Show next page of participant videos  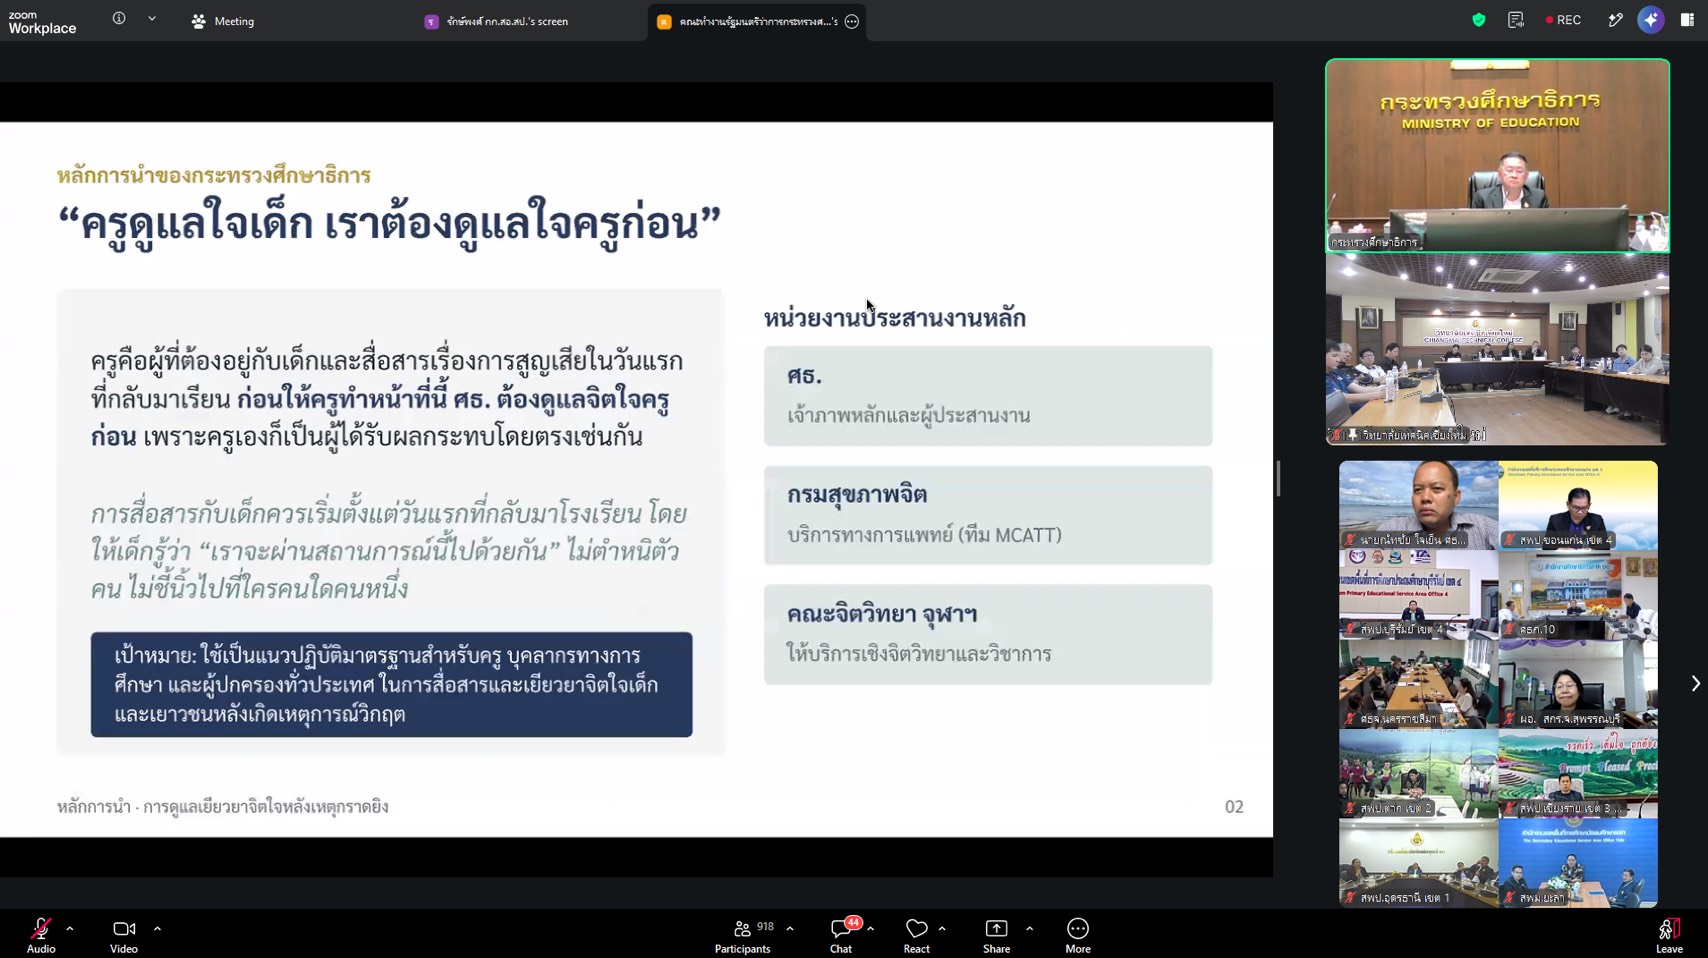1695,684
